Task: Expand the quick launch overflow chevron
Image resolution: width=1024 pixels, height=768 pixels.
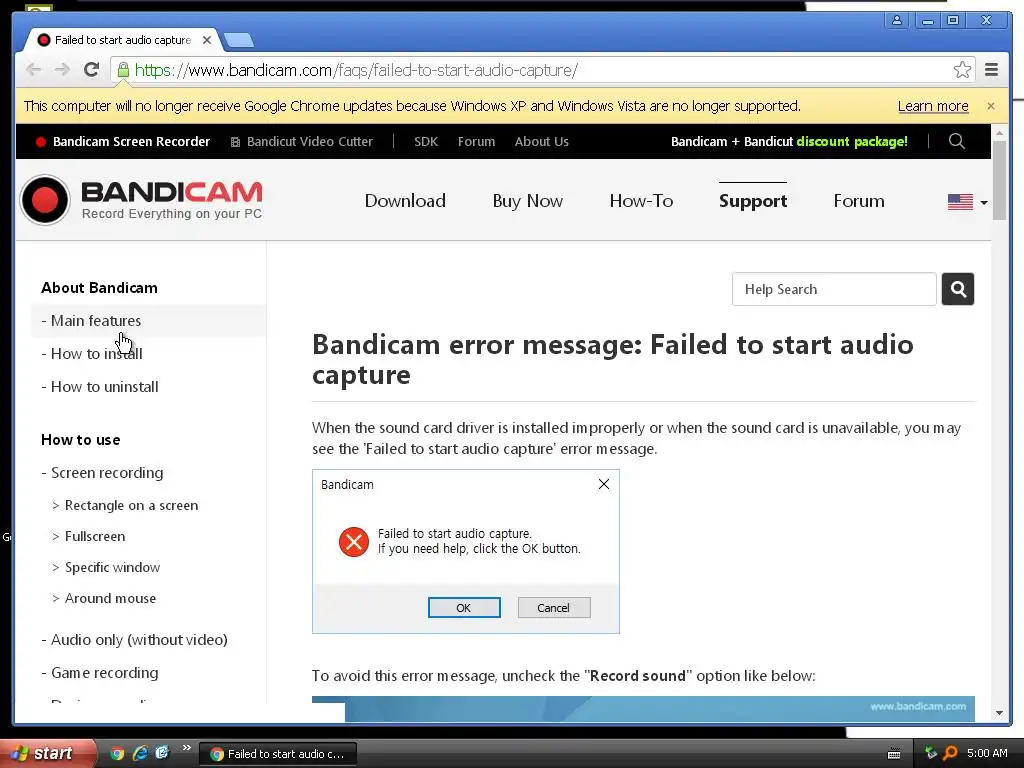Action: (187, 748)
